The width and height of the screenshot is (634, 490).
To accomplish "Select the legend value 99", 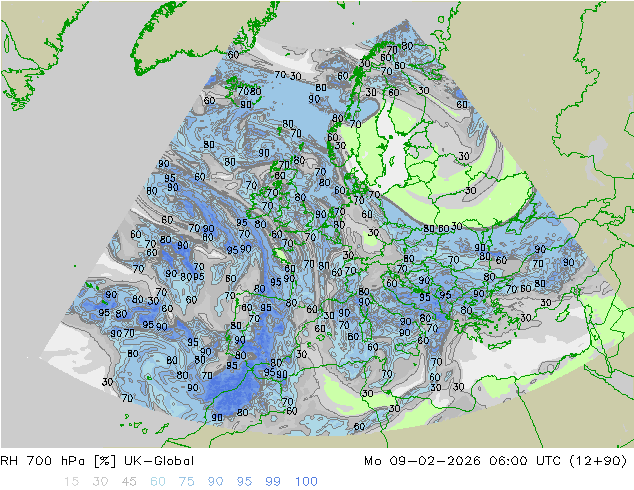I will point(273,482).
